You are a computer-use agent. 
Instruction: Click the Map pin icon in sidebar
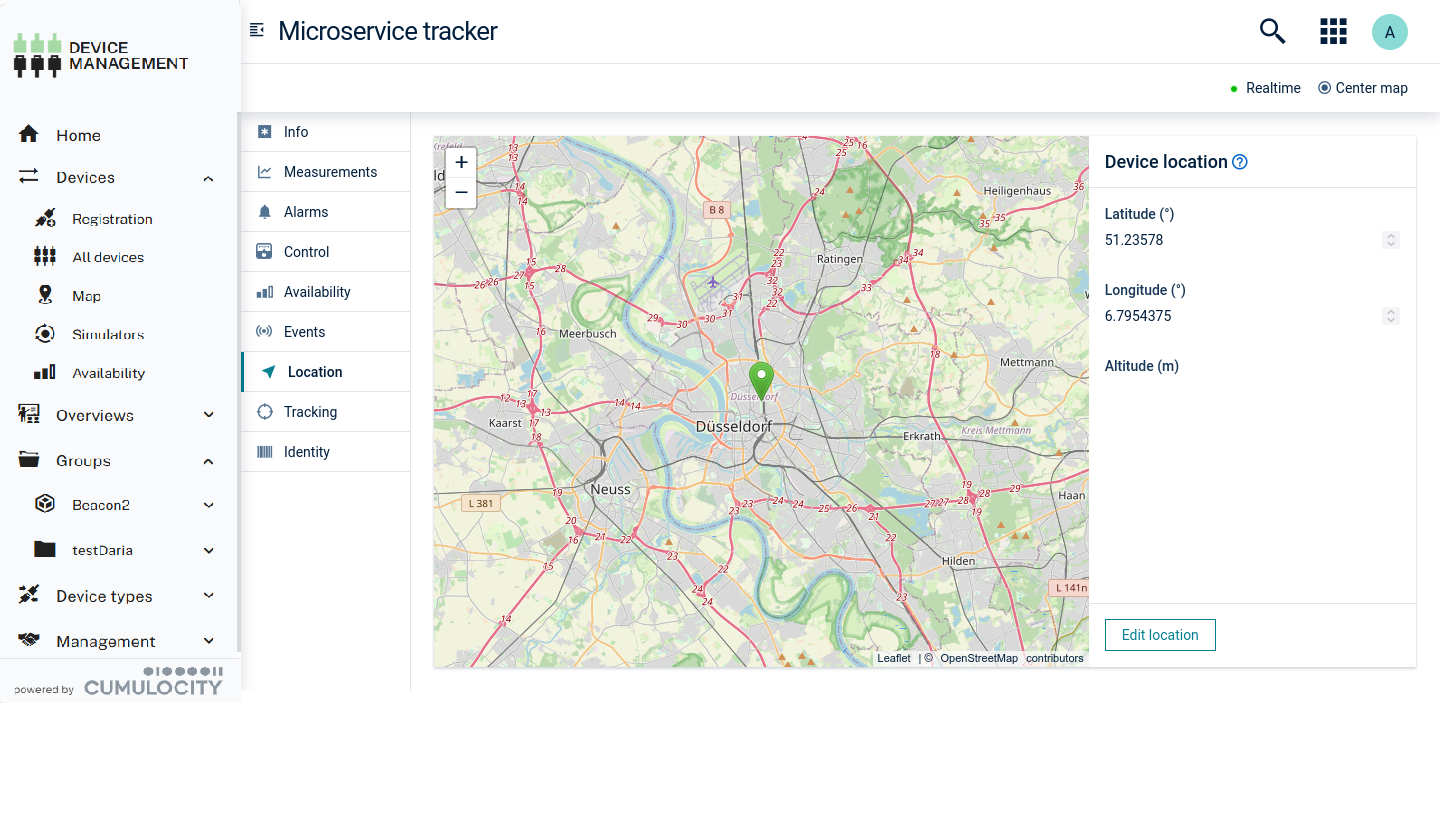pos(44,295)
